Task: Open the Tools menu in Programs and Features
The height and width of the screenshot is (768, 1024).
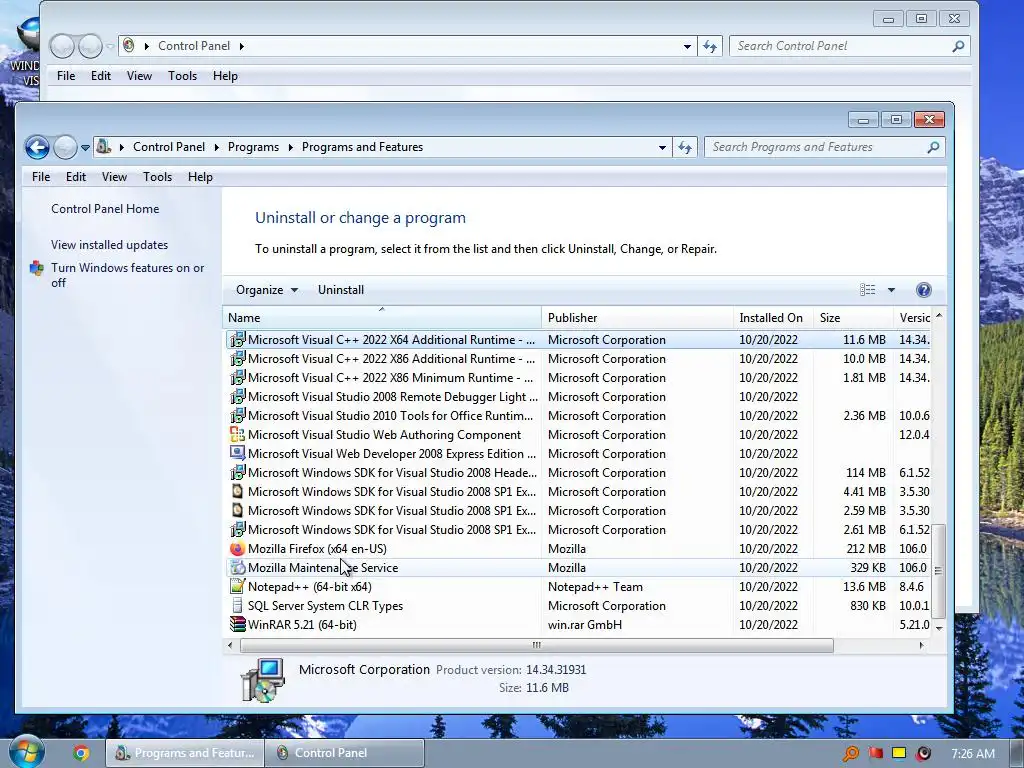Action: pyautogui.click(x=157, y=177)
